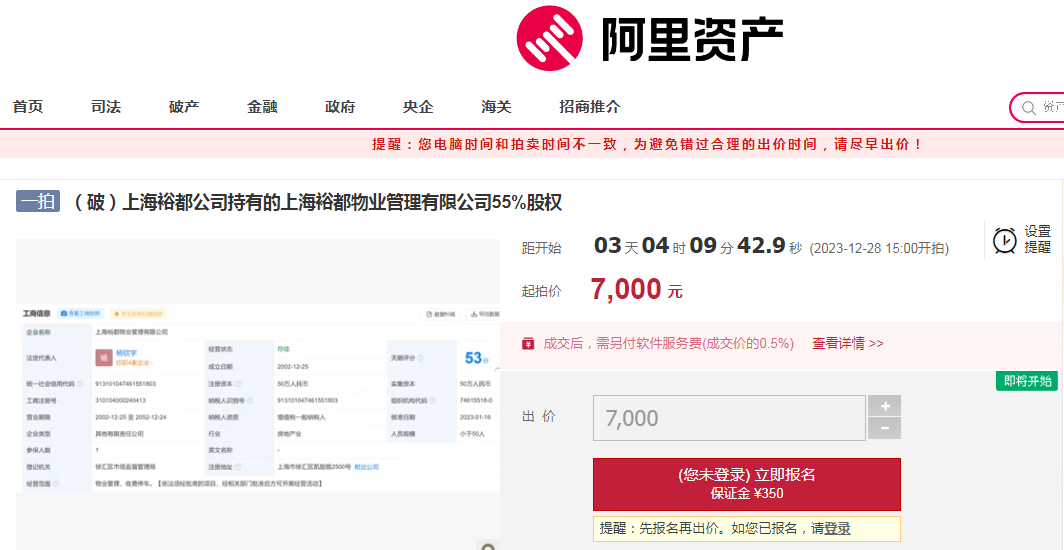Image resolution: width=1064 pixels, height=550 pixels.
Task: Select 招商推介 in the navigation bar
Action: (x=590, y=107)
